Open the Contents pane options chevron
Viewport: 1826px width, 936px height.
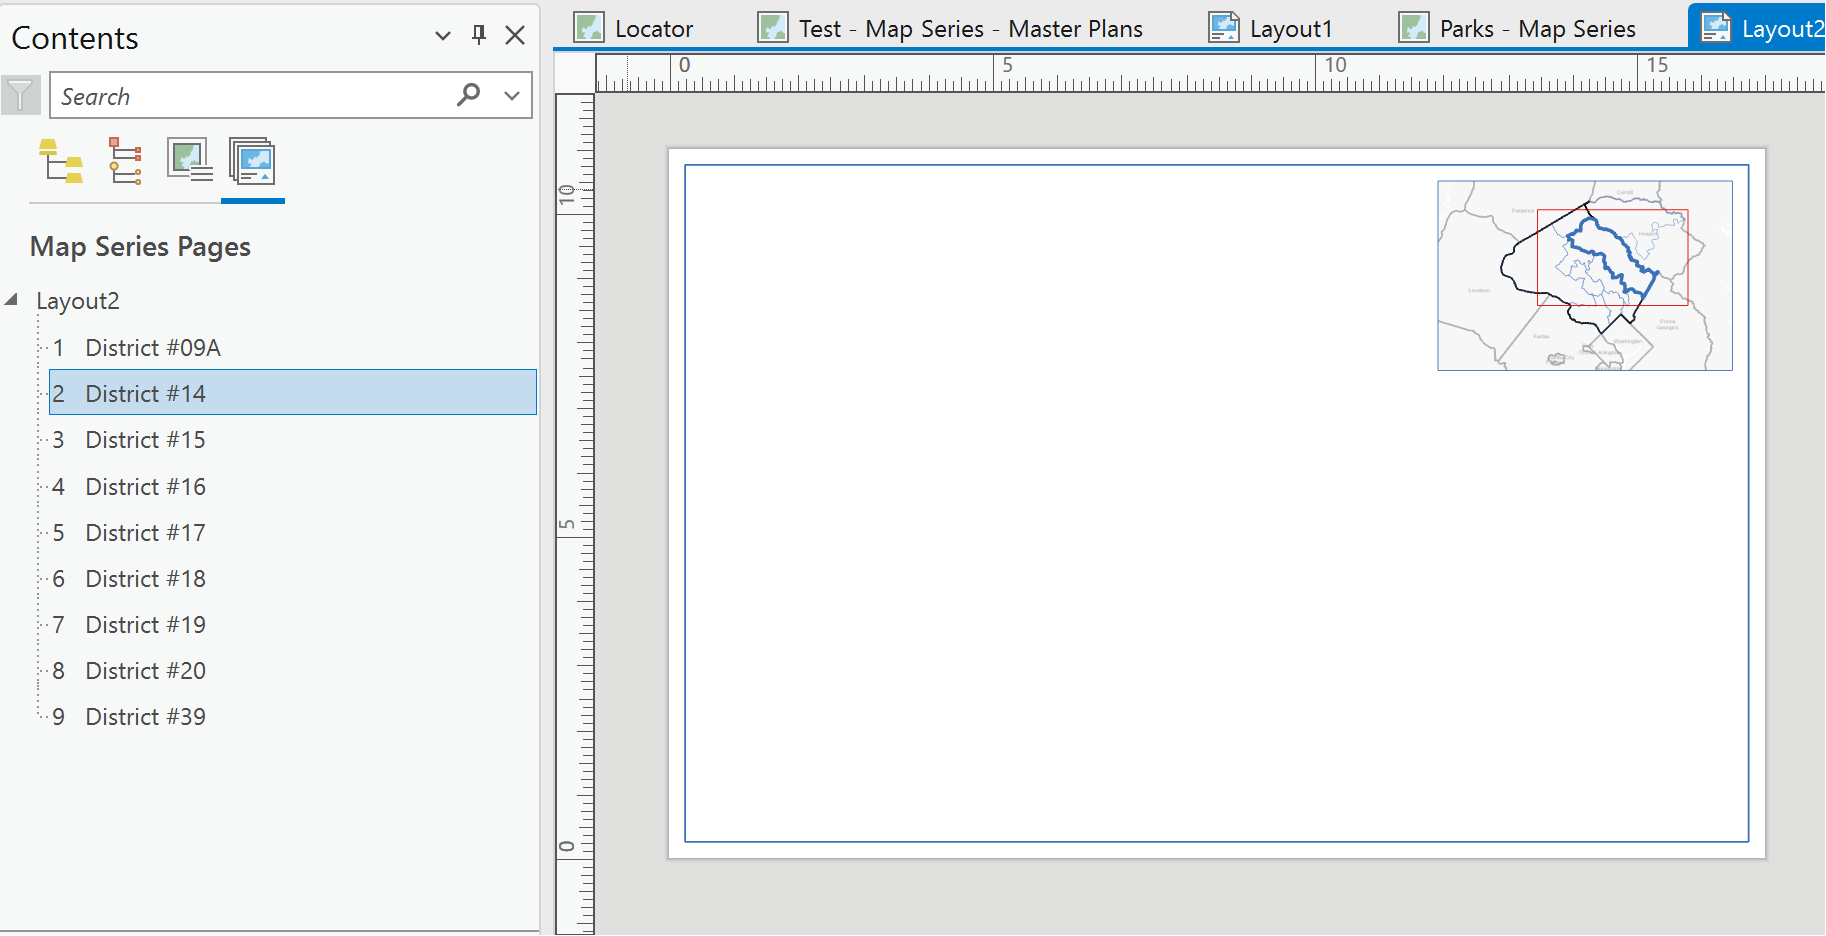(x=443, y=35)
